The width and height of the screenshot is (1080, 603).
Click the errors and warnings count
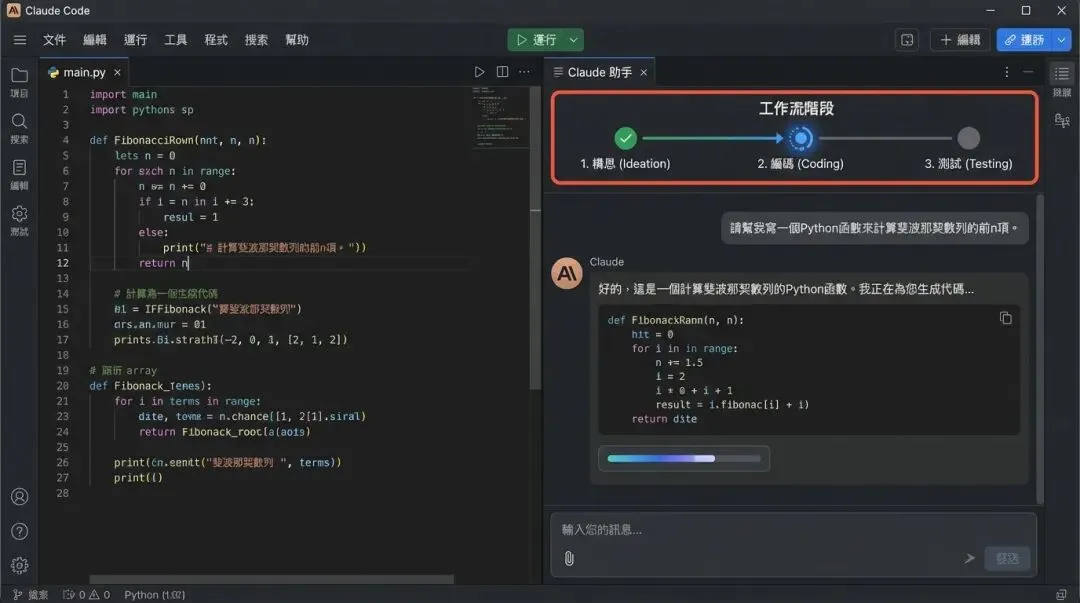[87, 595]
